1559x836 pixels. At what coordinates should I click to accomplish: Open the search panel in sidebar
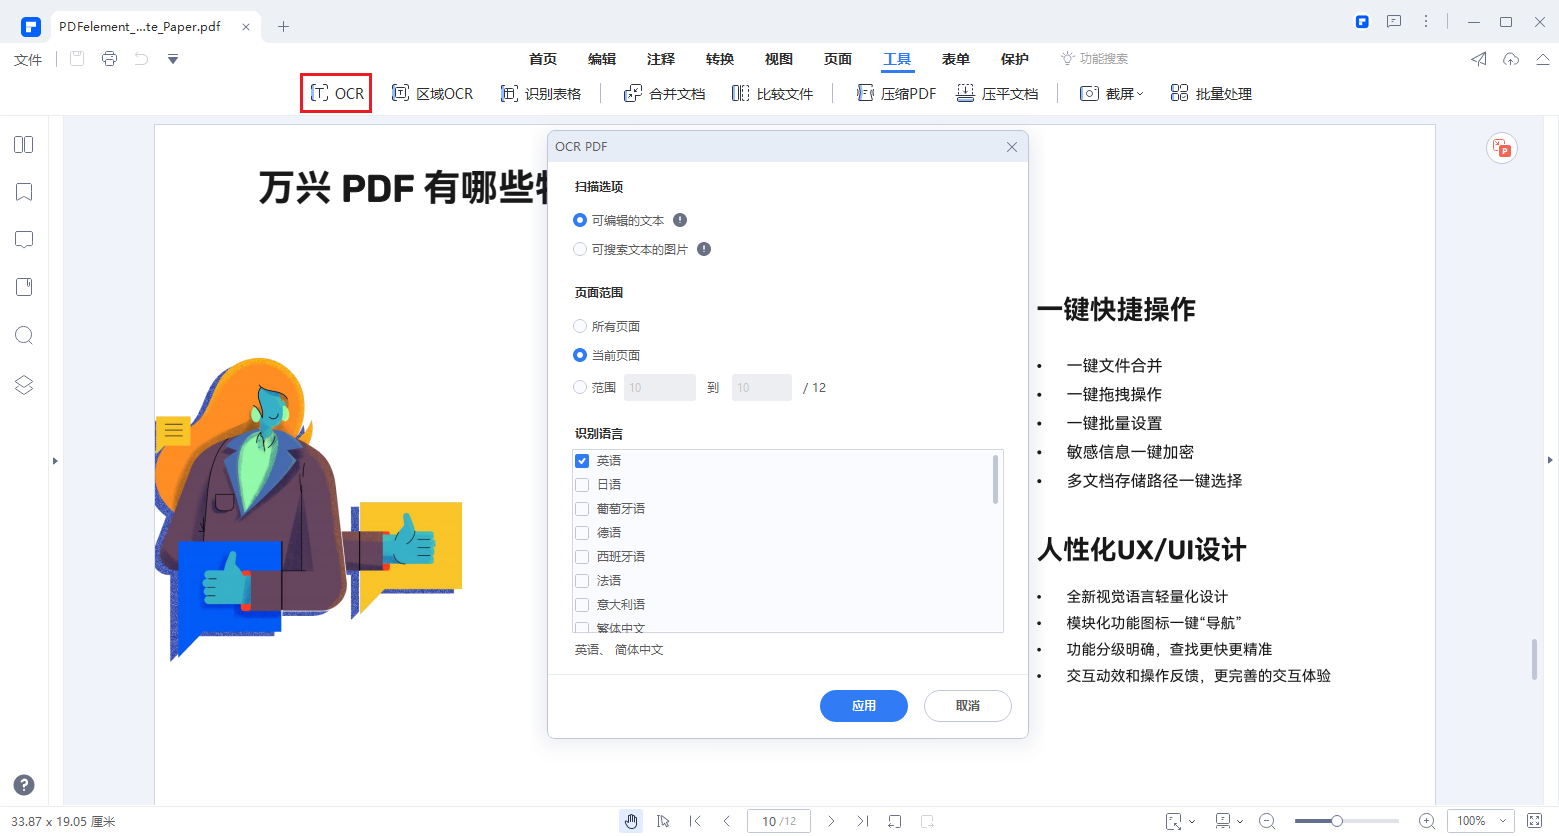[23, 335]
